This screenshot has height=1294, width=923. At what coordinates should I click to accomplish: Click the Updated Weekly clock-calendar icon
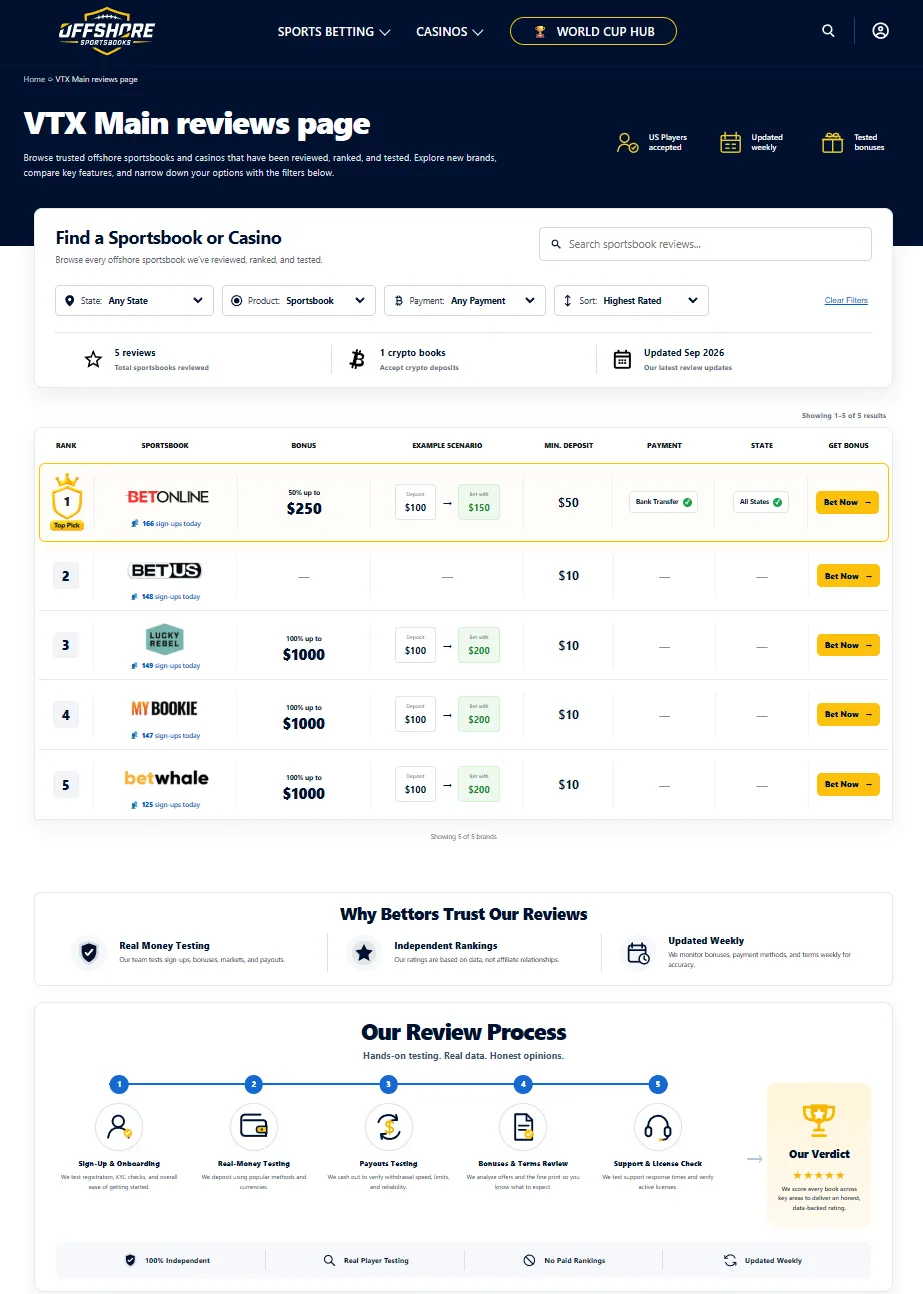point(638,953)
